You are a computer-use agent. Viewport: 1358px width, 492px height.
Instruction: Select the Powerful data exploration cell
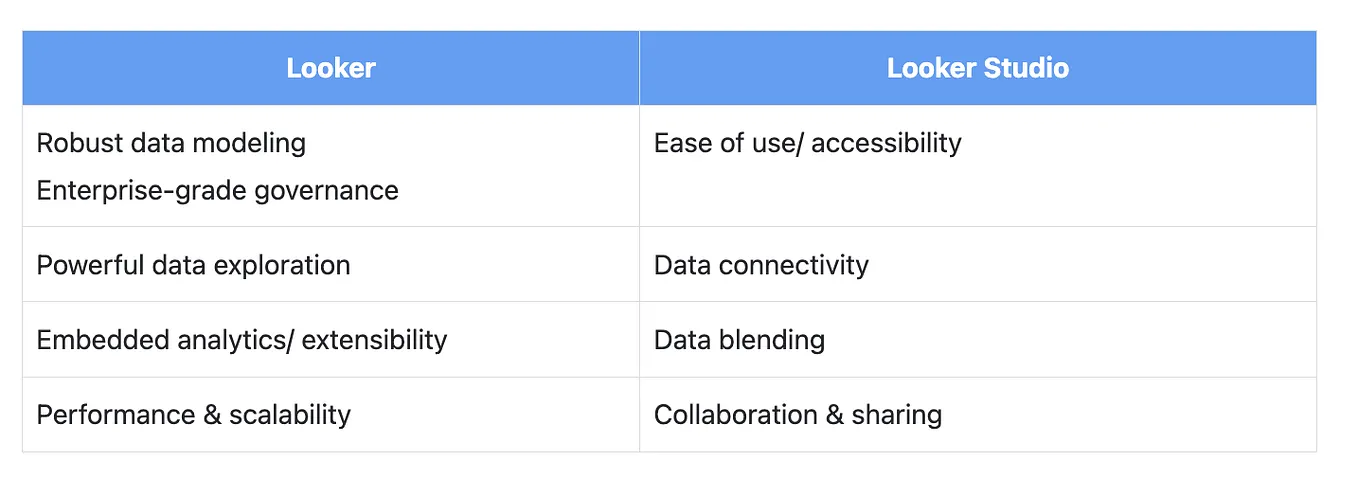click(331, 264)
